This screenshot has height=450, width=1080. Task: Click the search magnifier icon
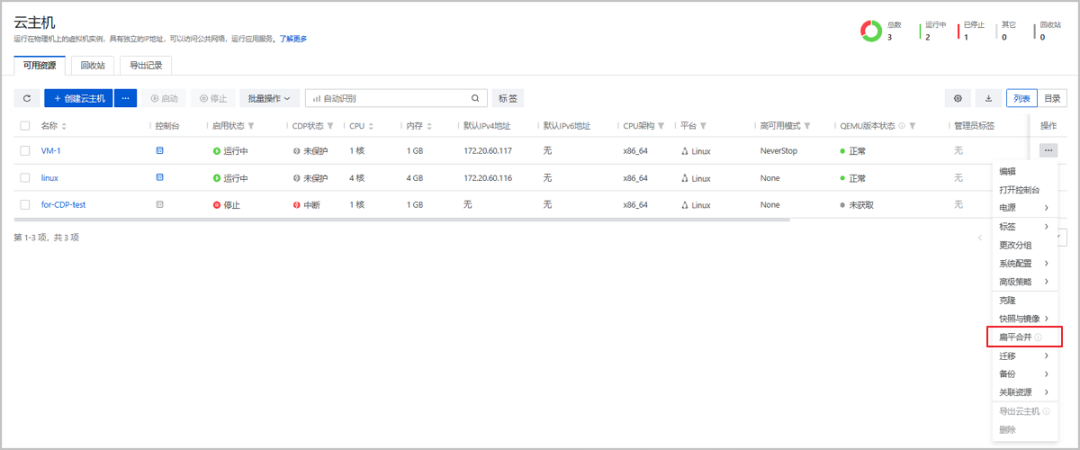click(475, 98)
